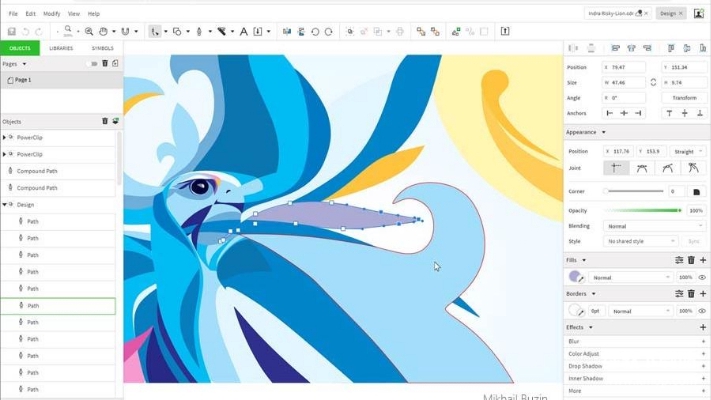Open the Modify menu
This screenshot has height=400, width=711.
coord(51,14)
